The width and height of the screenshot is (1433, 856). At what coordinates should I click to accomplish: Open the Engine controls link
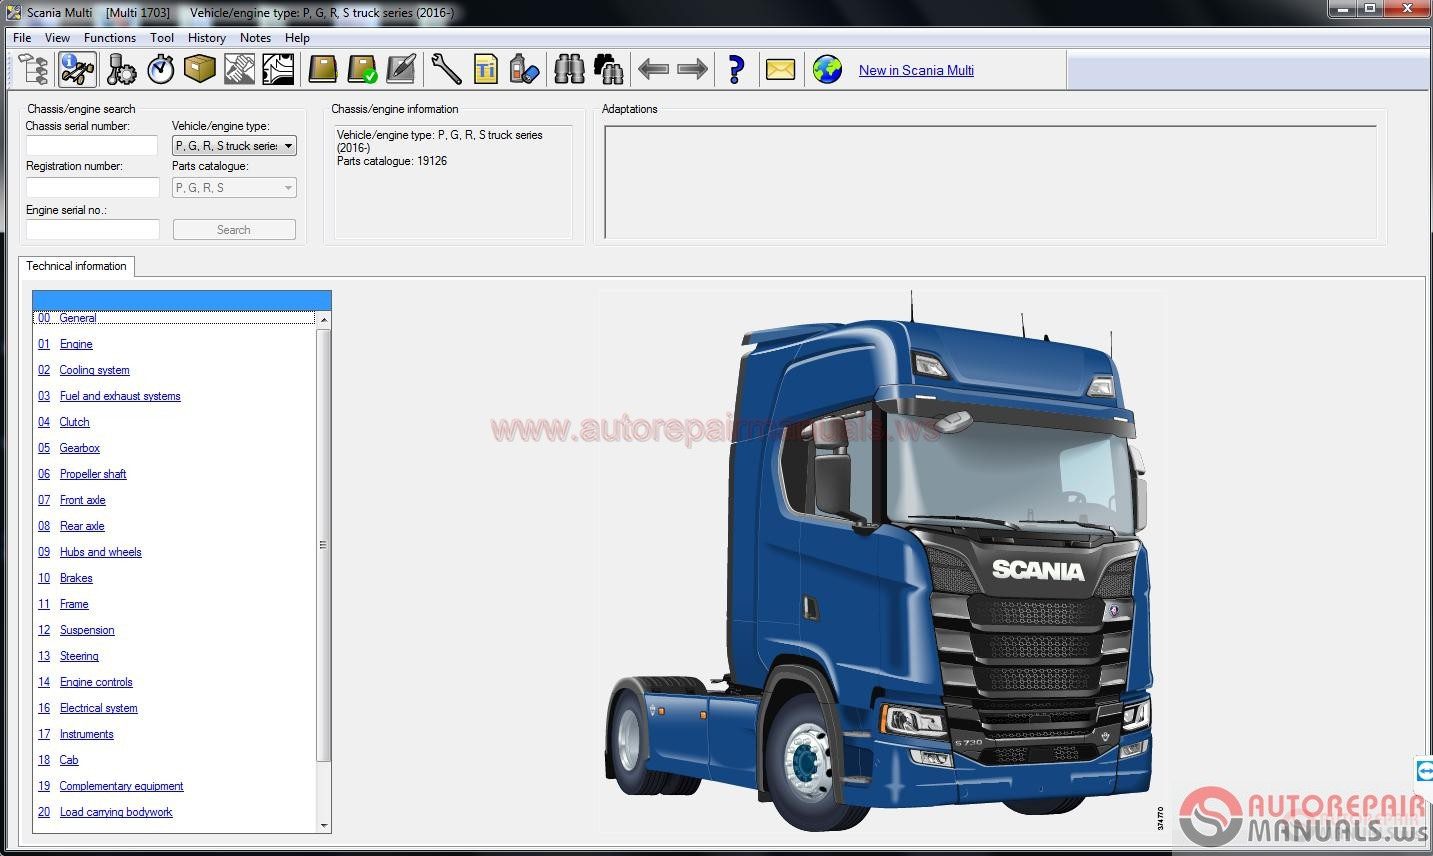[96, 682]
